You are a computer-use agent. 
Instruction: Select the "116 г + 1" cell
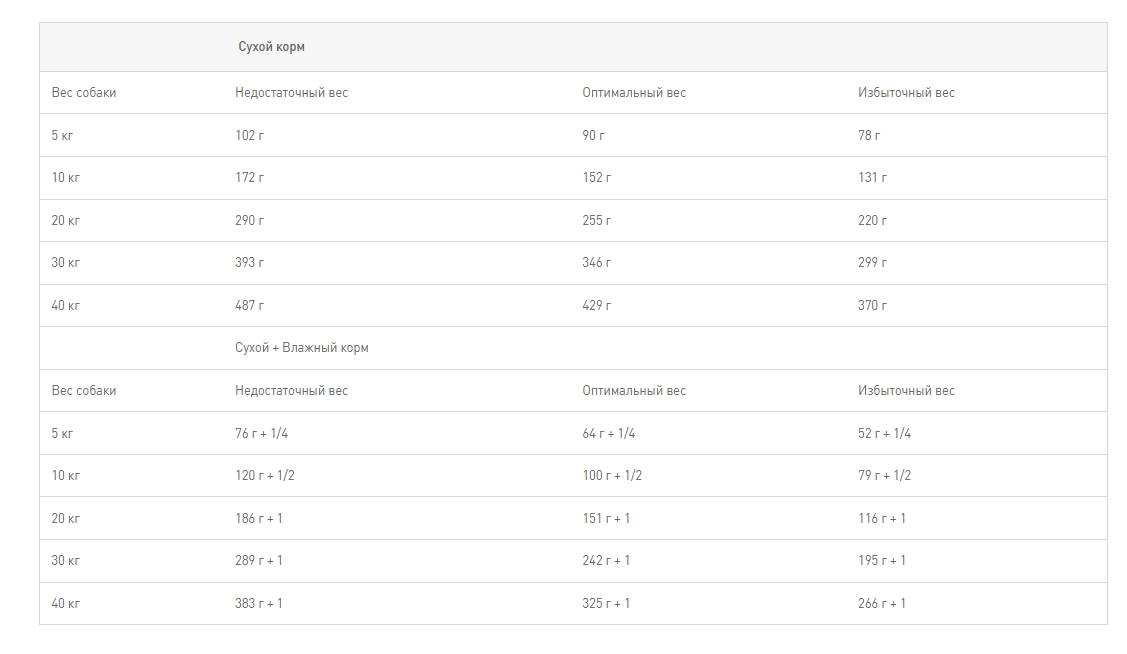(882, 518)
